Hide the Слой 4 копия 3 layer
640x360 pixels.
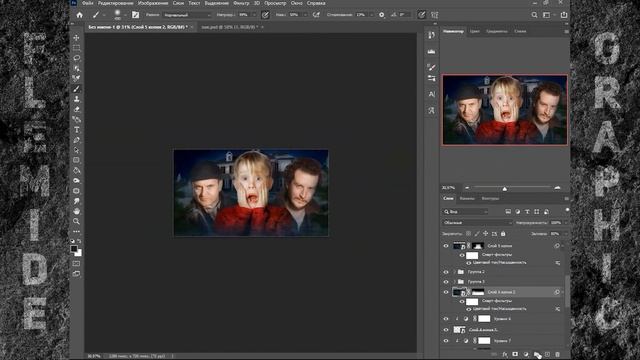446,329
